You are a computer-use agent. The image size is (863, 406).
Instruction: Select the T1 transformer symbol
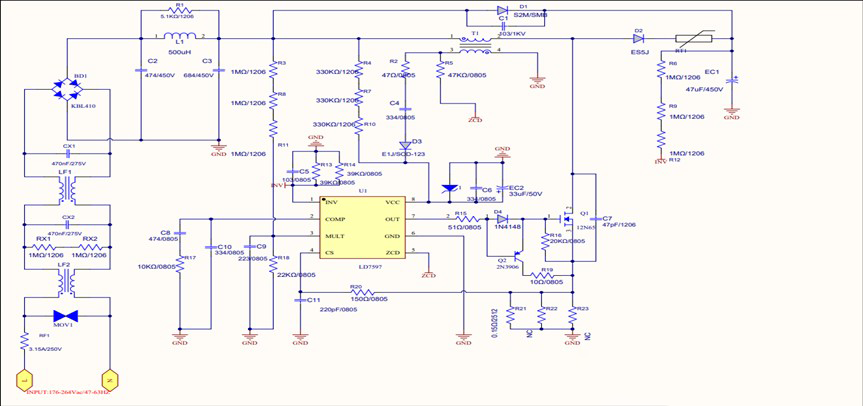tap(476, 46)
